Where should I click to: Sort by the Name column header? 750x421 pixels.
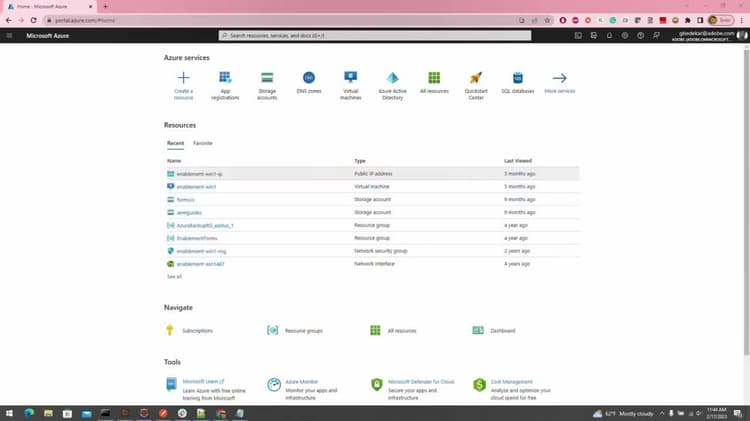tap(174, 161)
